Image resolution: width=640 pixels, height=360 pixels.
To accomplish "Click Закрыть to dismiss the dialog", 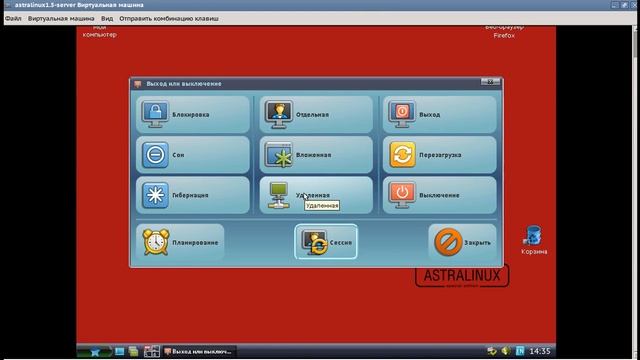I will [462, 242].
